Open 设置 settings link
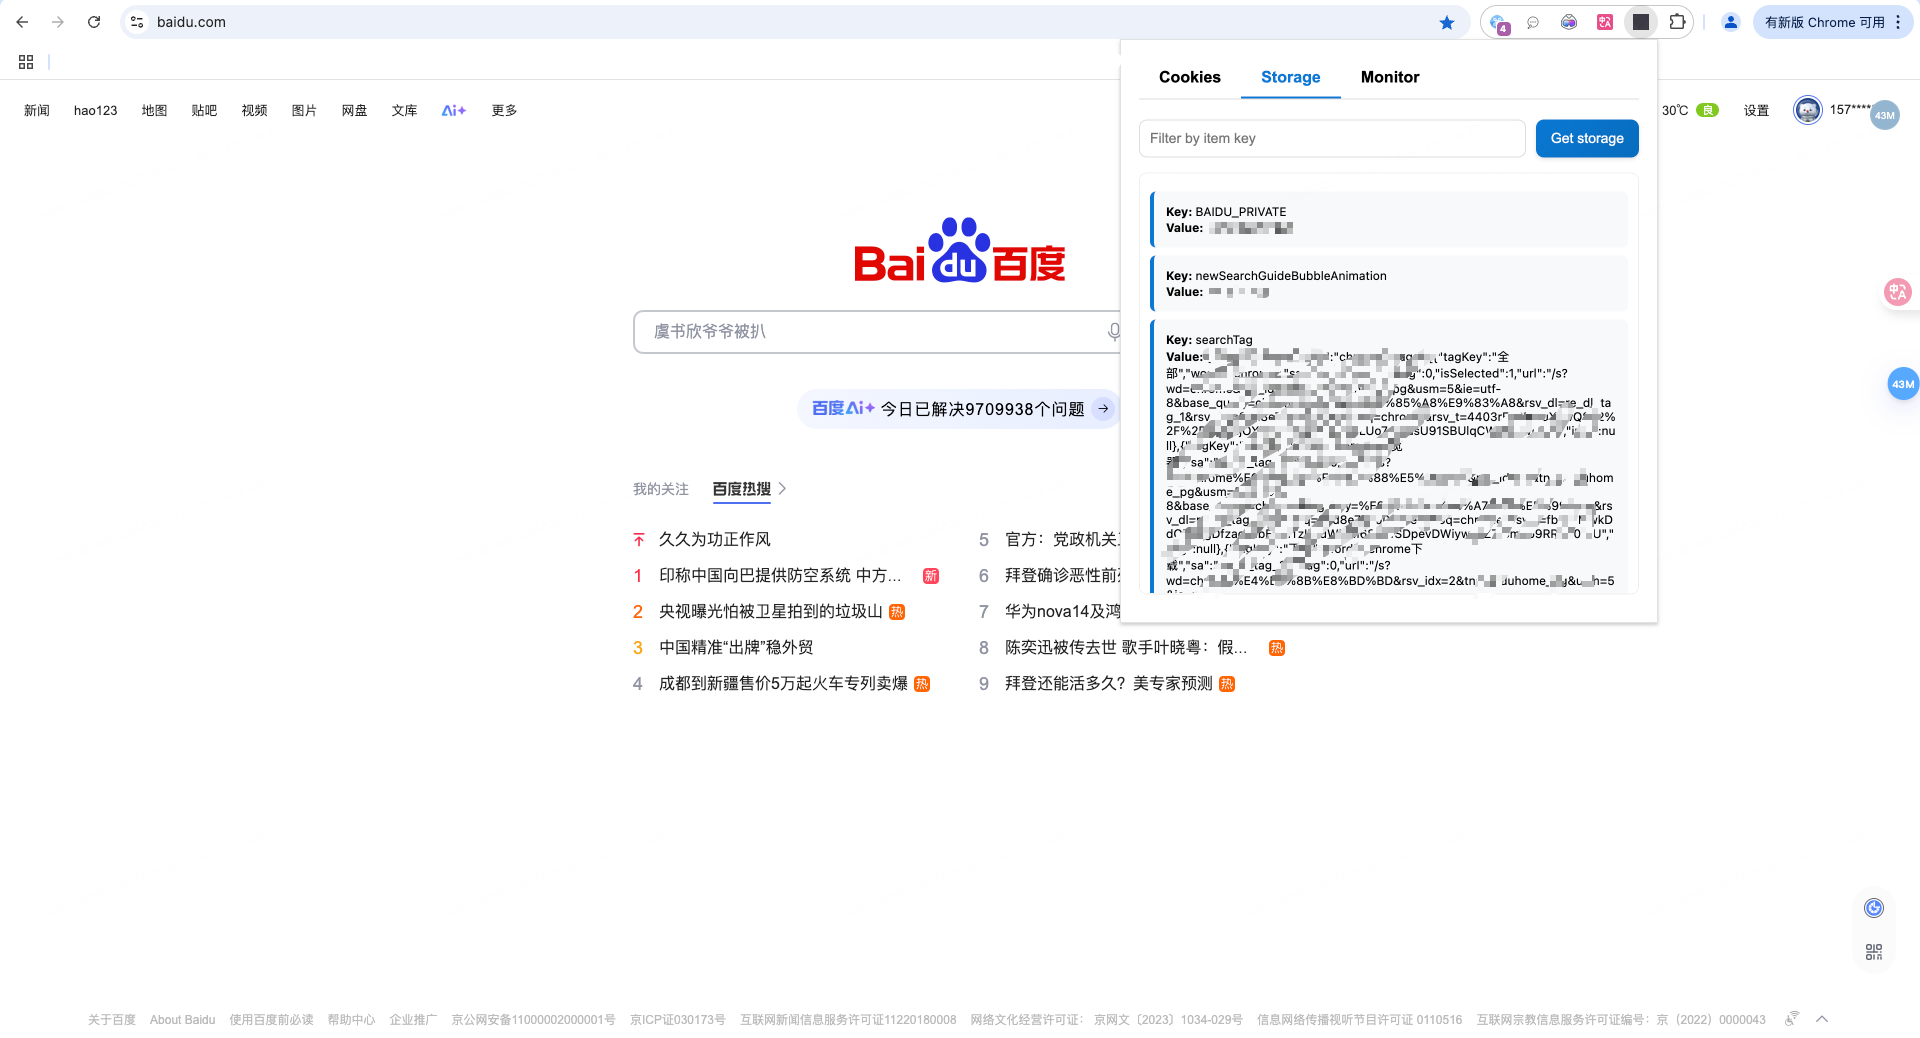The height and width of the screenshot is (1038, 1920). pyautogui.click(x=1756, y=111)
